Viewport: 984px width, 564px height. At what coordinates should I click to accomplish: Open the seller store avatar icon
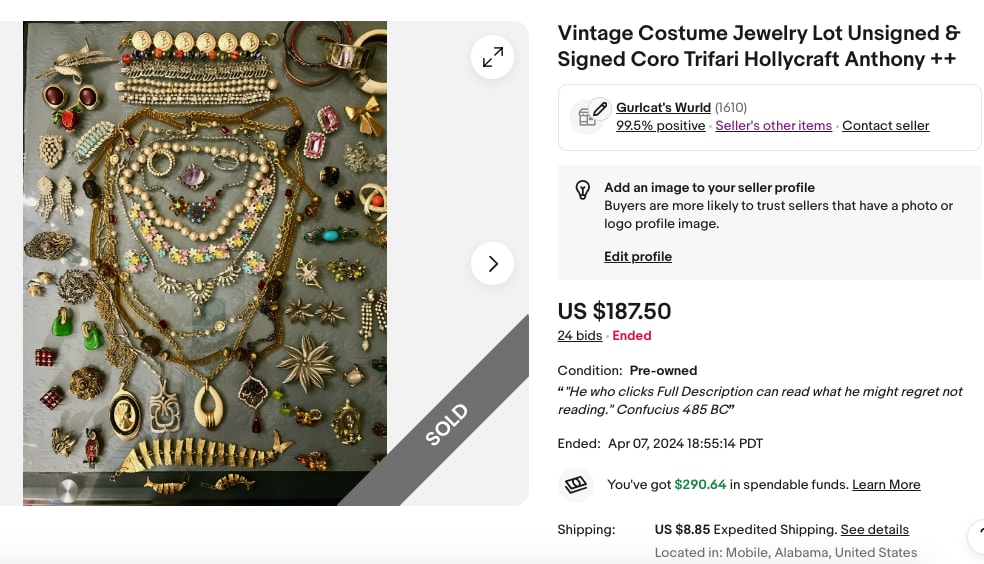click(x=585, y=117)
